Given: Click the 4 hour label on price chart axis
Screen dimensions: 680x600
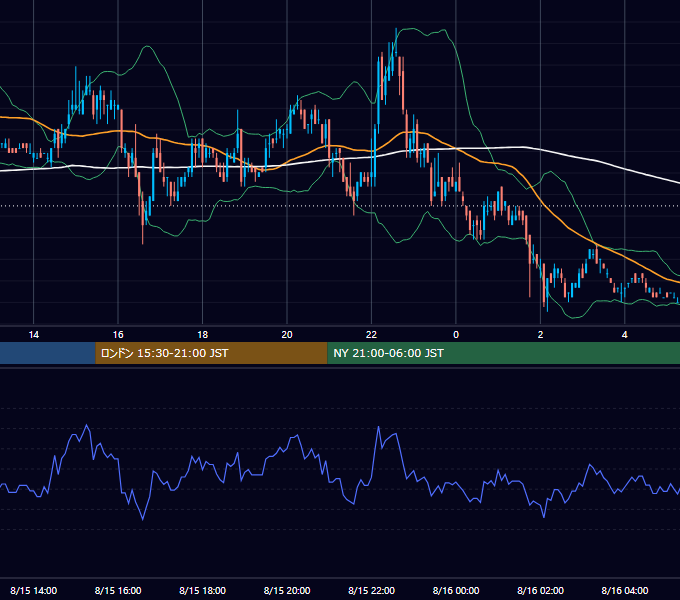Looking at the screenshot, I should point(624,335).
